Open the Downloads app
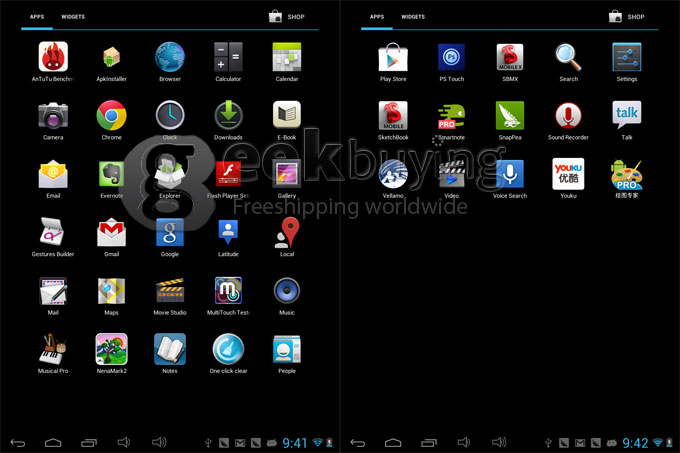The image size is (680, 453). [x=228, y=115]
